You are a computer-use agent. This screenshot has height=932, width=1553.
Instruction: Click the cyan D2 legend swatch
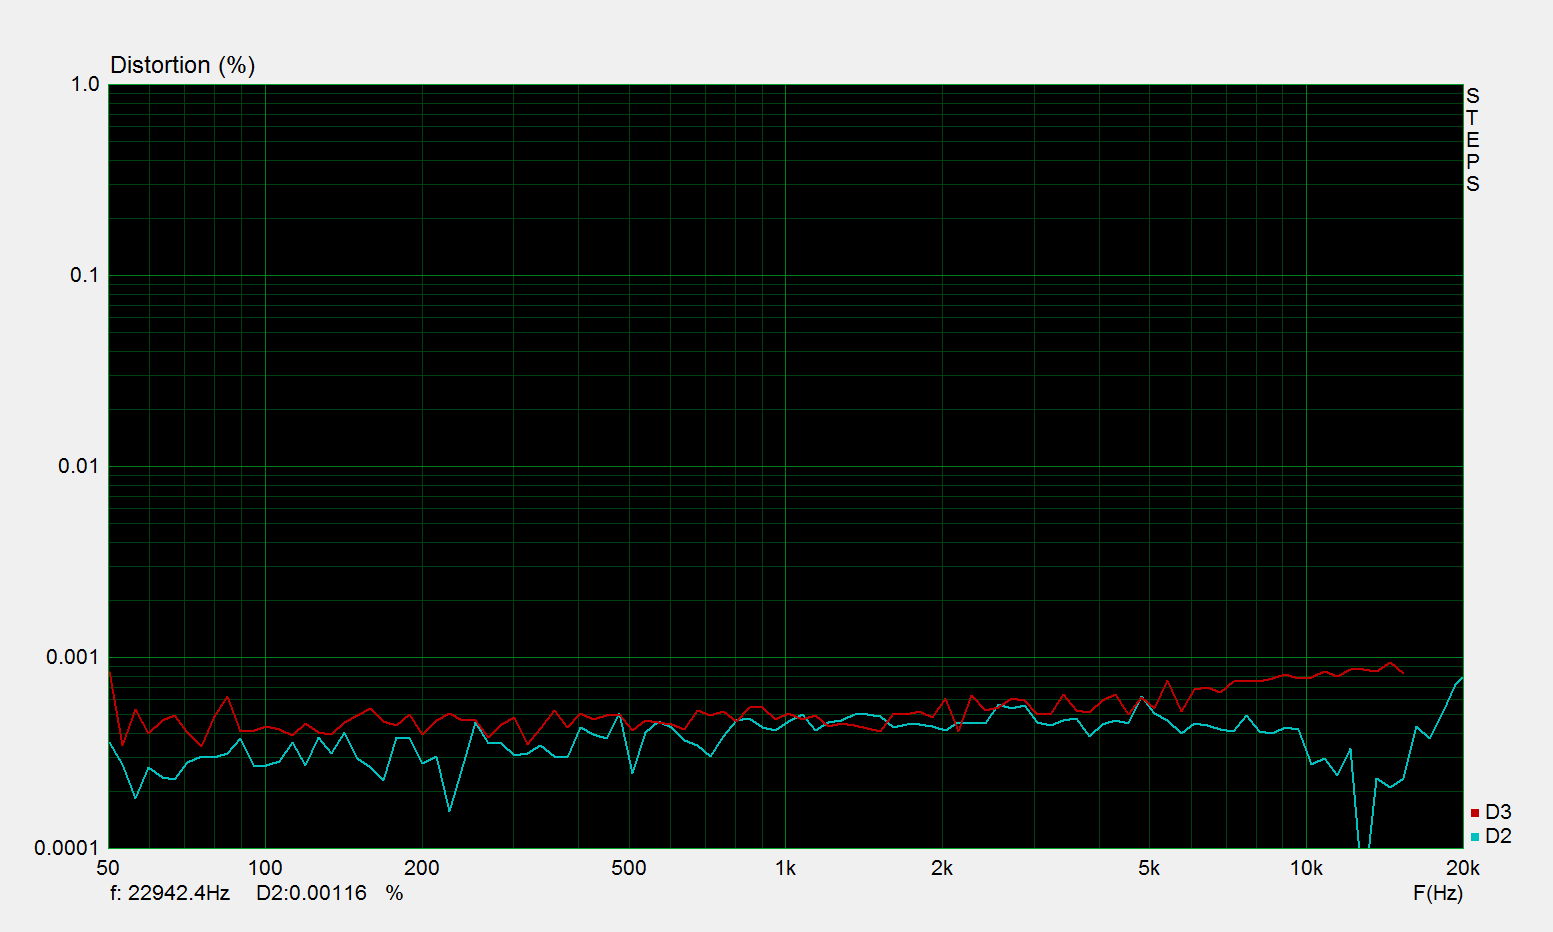tap(1475, 837)
